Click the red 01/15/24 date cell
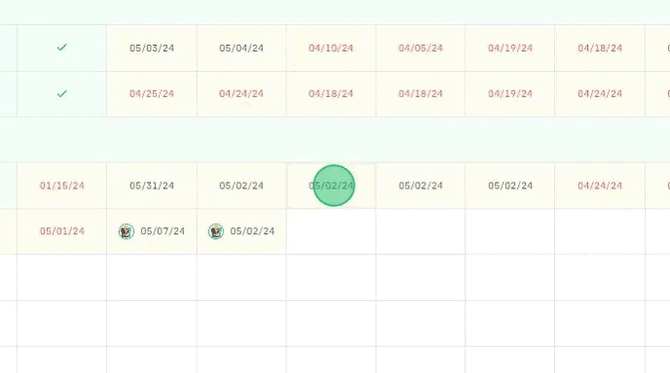Screen dimensions: 670x373 tap(62, 185)
